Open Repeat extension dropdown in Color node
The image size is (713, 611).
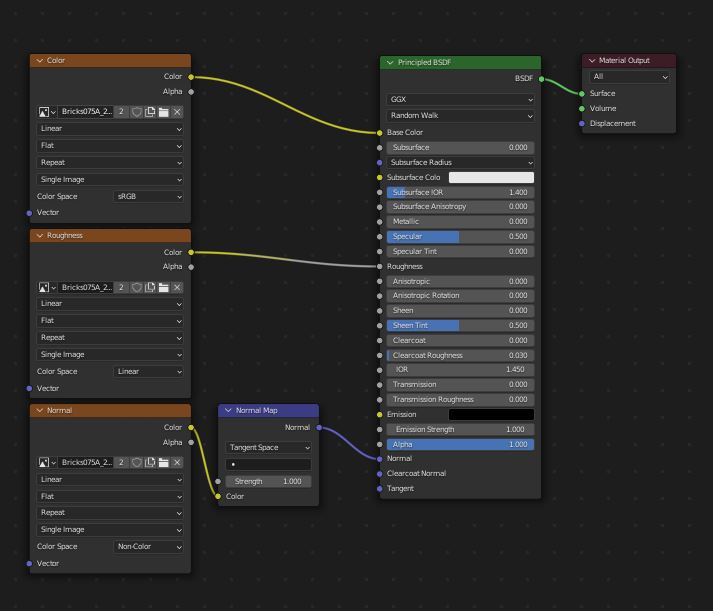coord(110,163)
